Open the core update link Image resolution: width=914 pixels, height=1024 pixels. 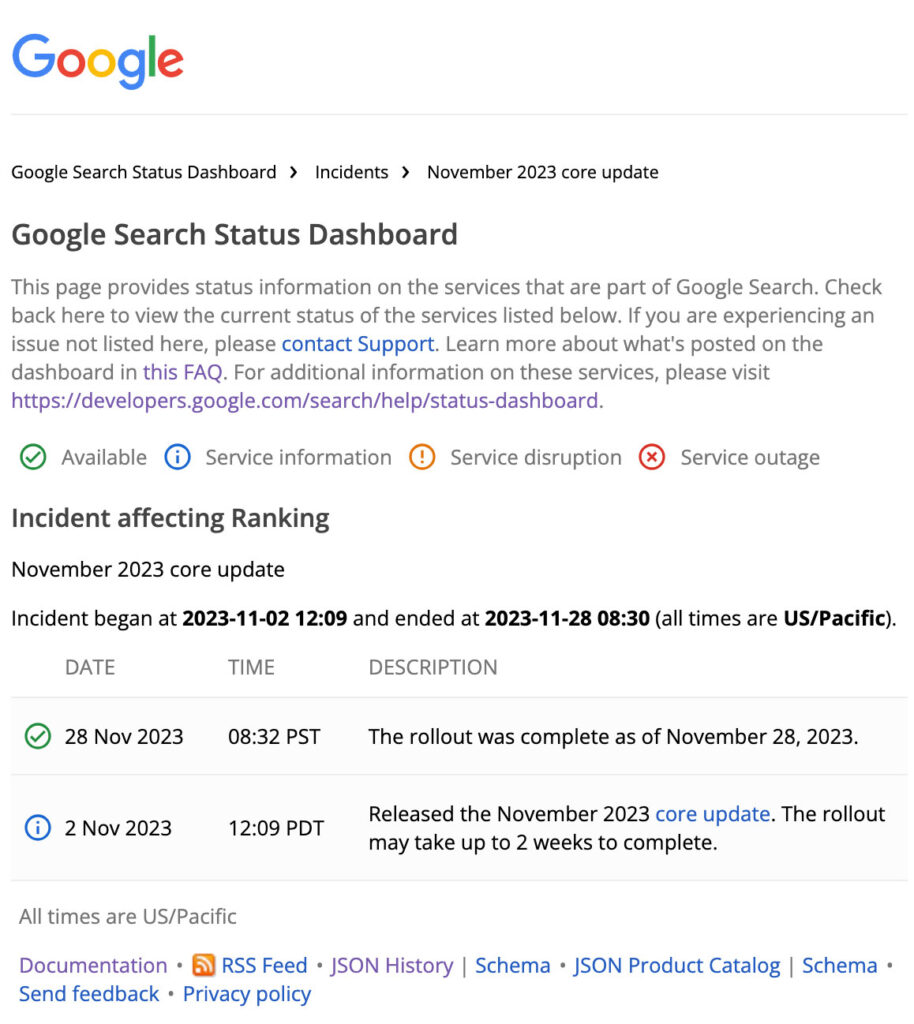(712, 814)
